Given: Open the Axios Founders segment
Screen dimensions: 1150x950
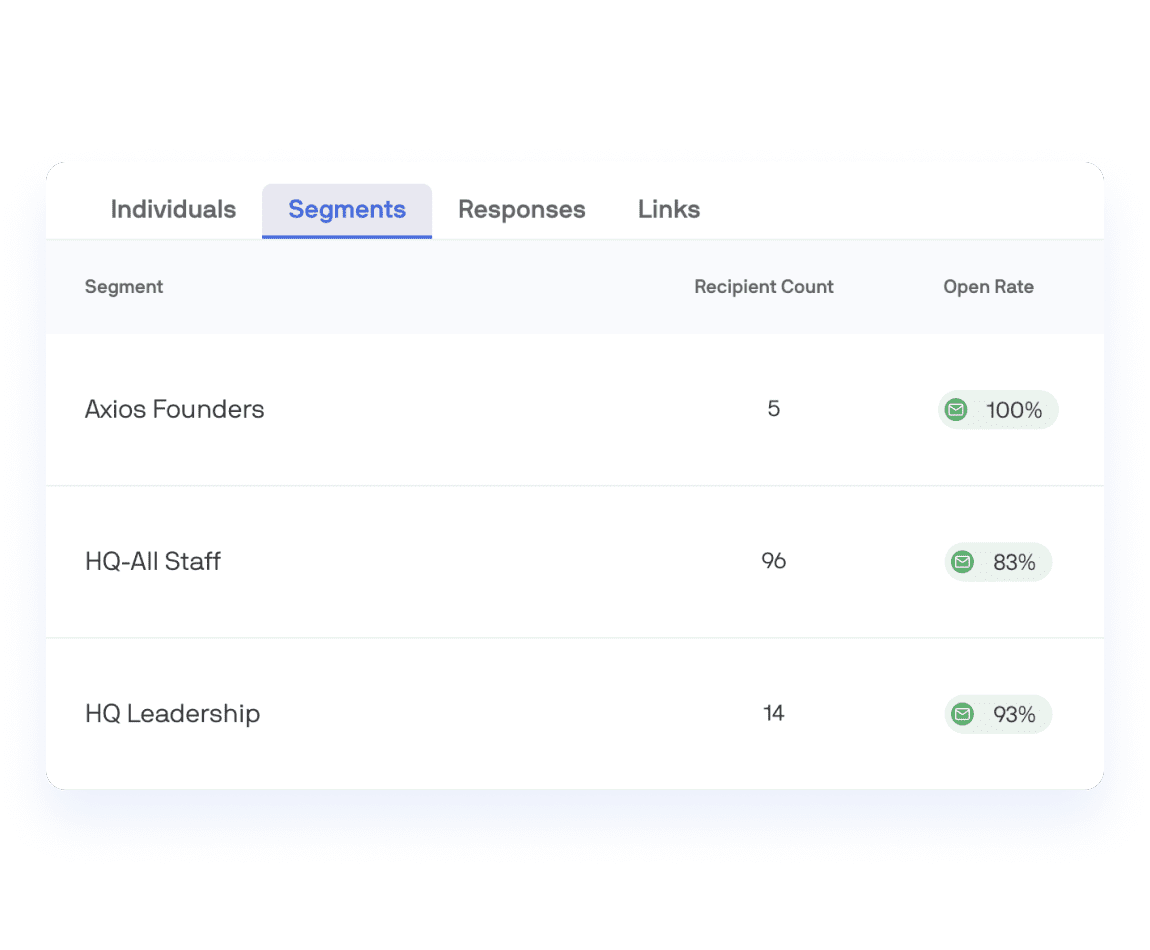Looking at the screenshot, I should pos(175,409).
